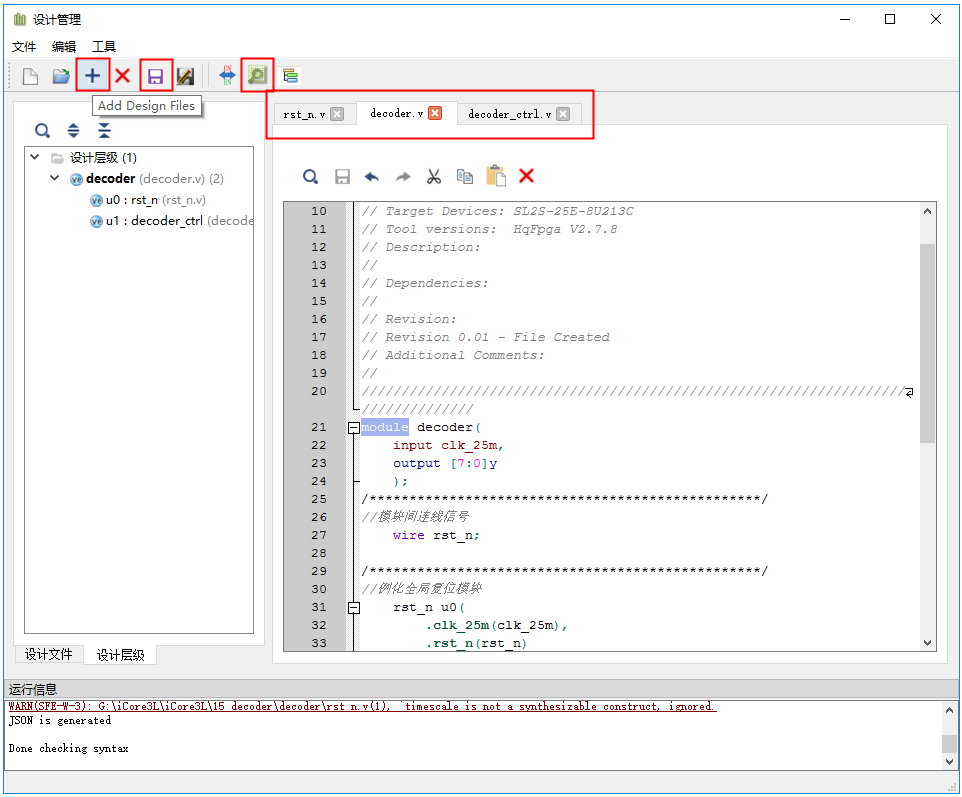The height and width of the screenshot is (797, 962).
Task: Close the rst_n.v tab
Action: [x=337, y=114]
